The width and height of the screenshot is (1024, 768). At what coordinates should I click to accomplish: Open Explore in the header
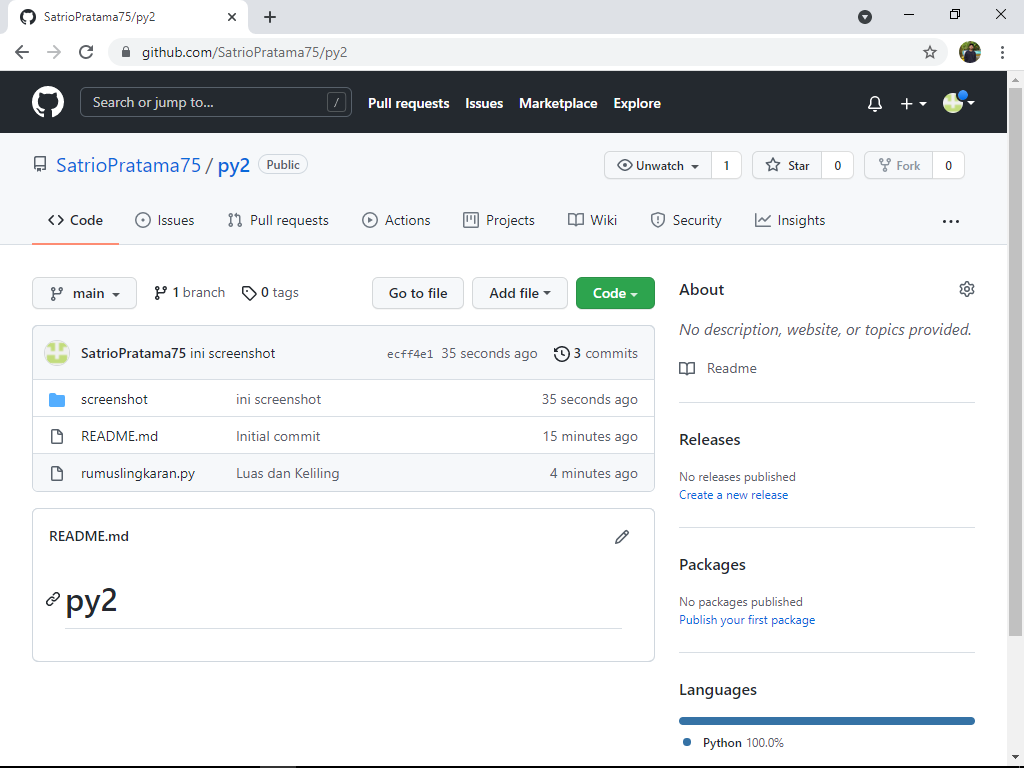click(x=637, y=103)
